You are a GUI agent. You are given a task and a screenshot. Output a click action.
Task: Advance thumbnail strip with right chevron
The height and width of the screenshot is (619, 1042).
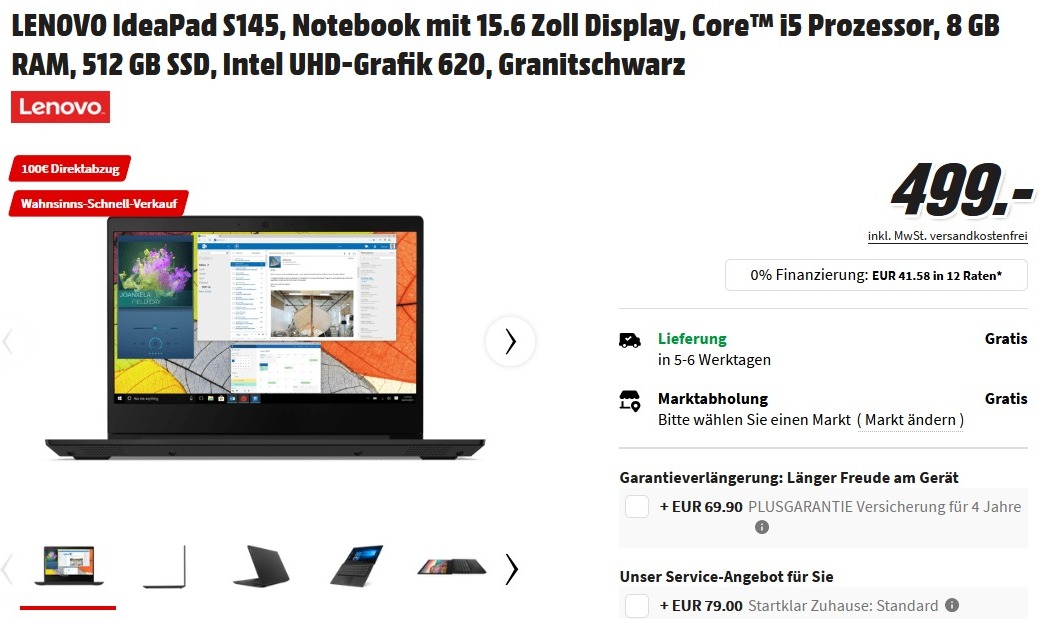pos(511,569)
